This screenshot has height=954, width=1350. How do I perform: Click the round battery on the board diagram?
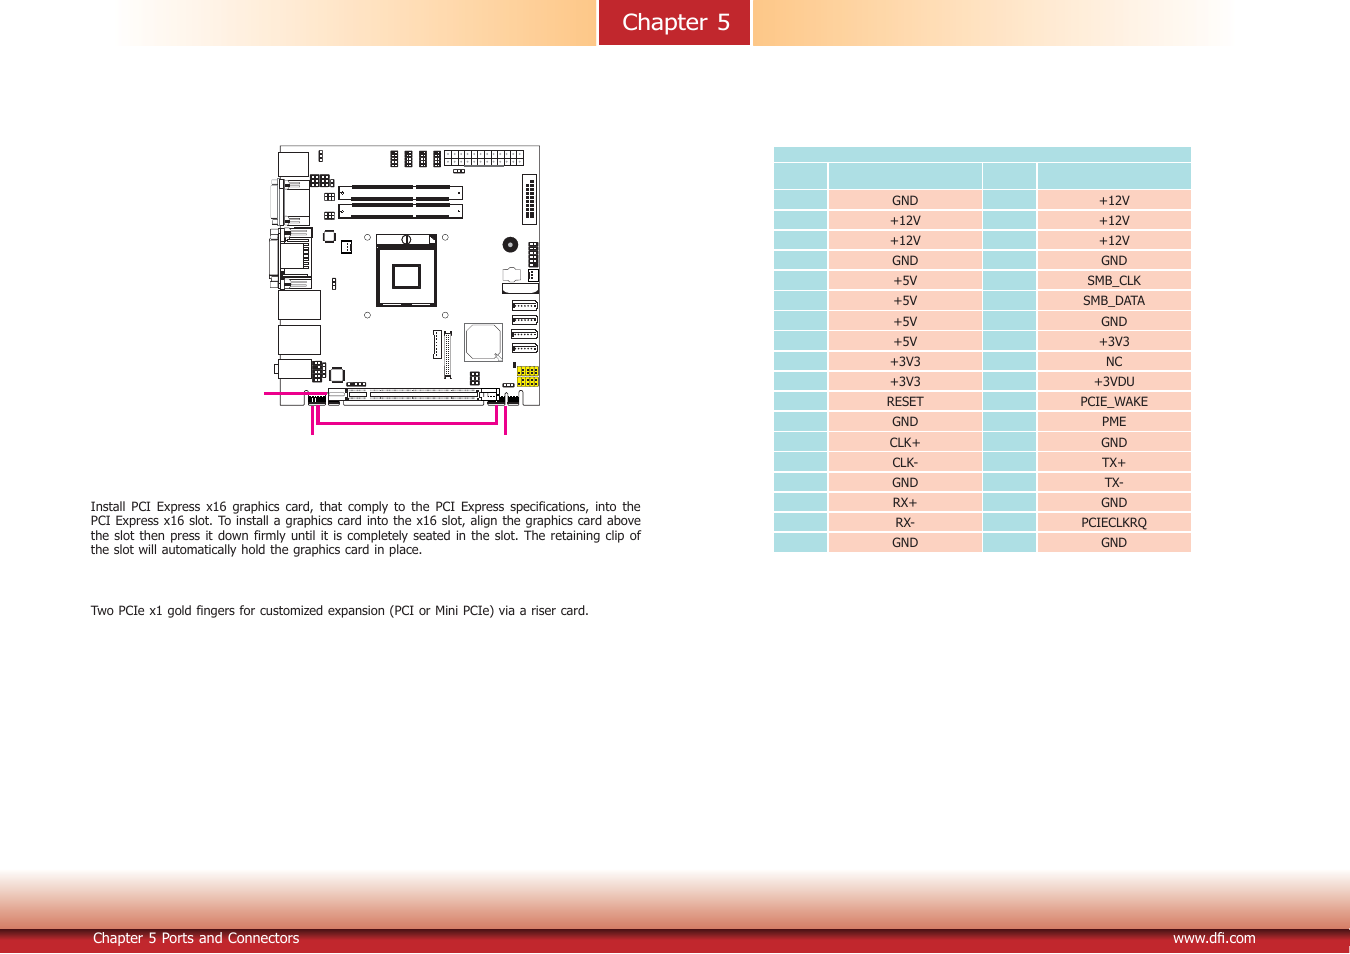click(510, 244)
